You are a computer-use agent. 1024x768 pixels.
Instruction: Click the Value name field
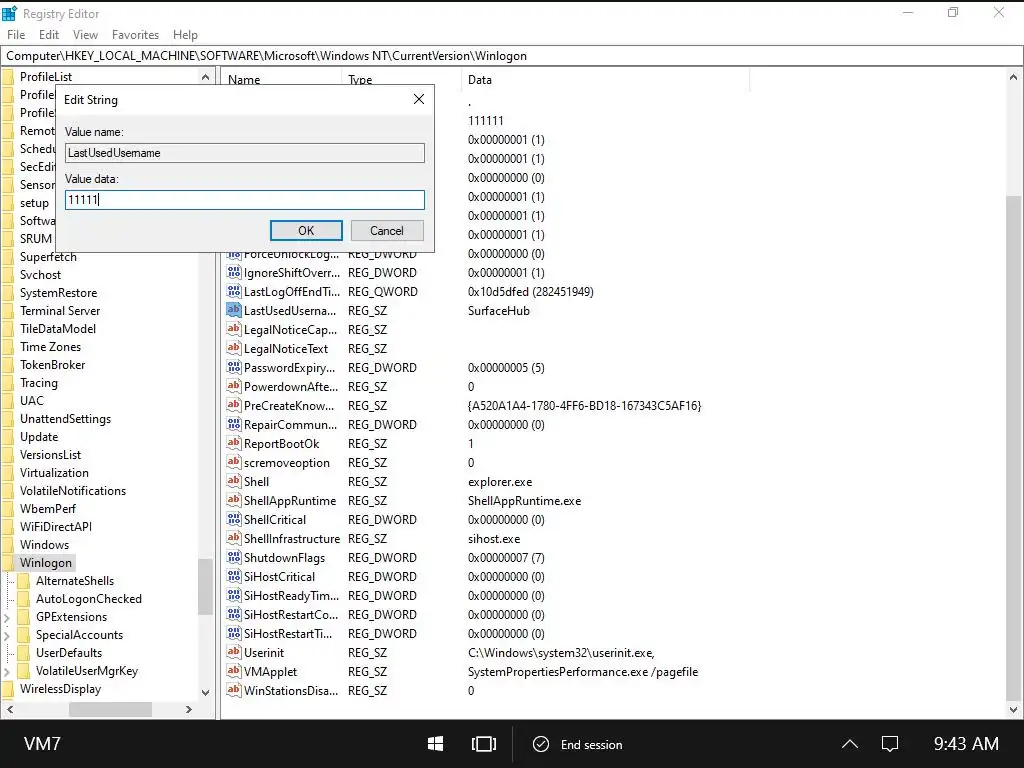[245, 153]
